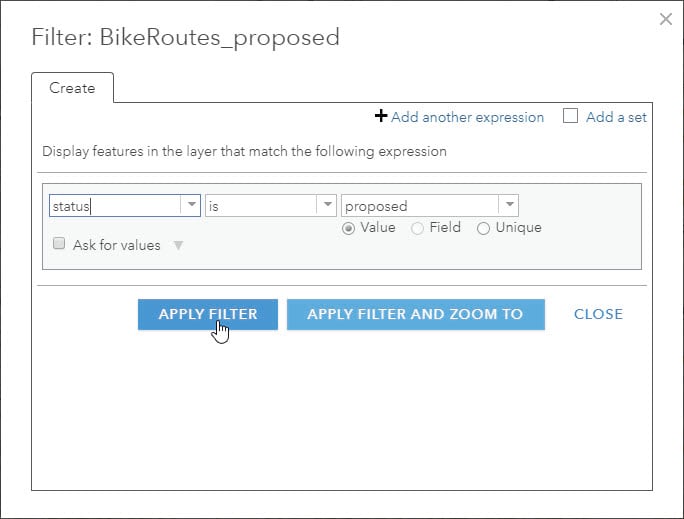Switch to the Create tab
Image resolution: width=684 pixels, height=519 pixels.
point(72,88)
